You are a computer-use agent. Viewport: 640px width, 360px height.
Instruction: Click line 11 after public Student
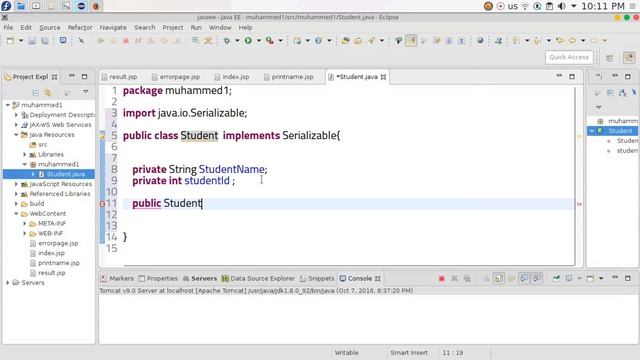pyautogui.click(x=202, y=203)
